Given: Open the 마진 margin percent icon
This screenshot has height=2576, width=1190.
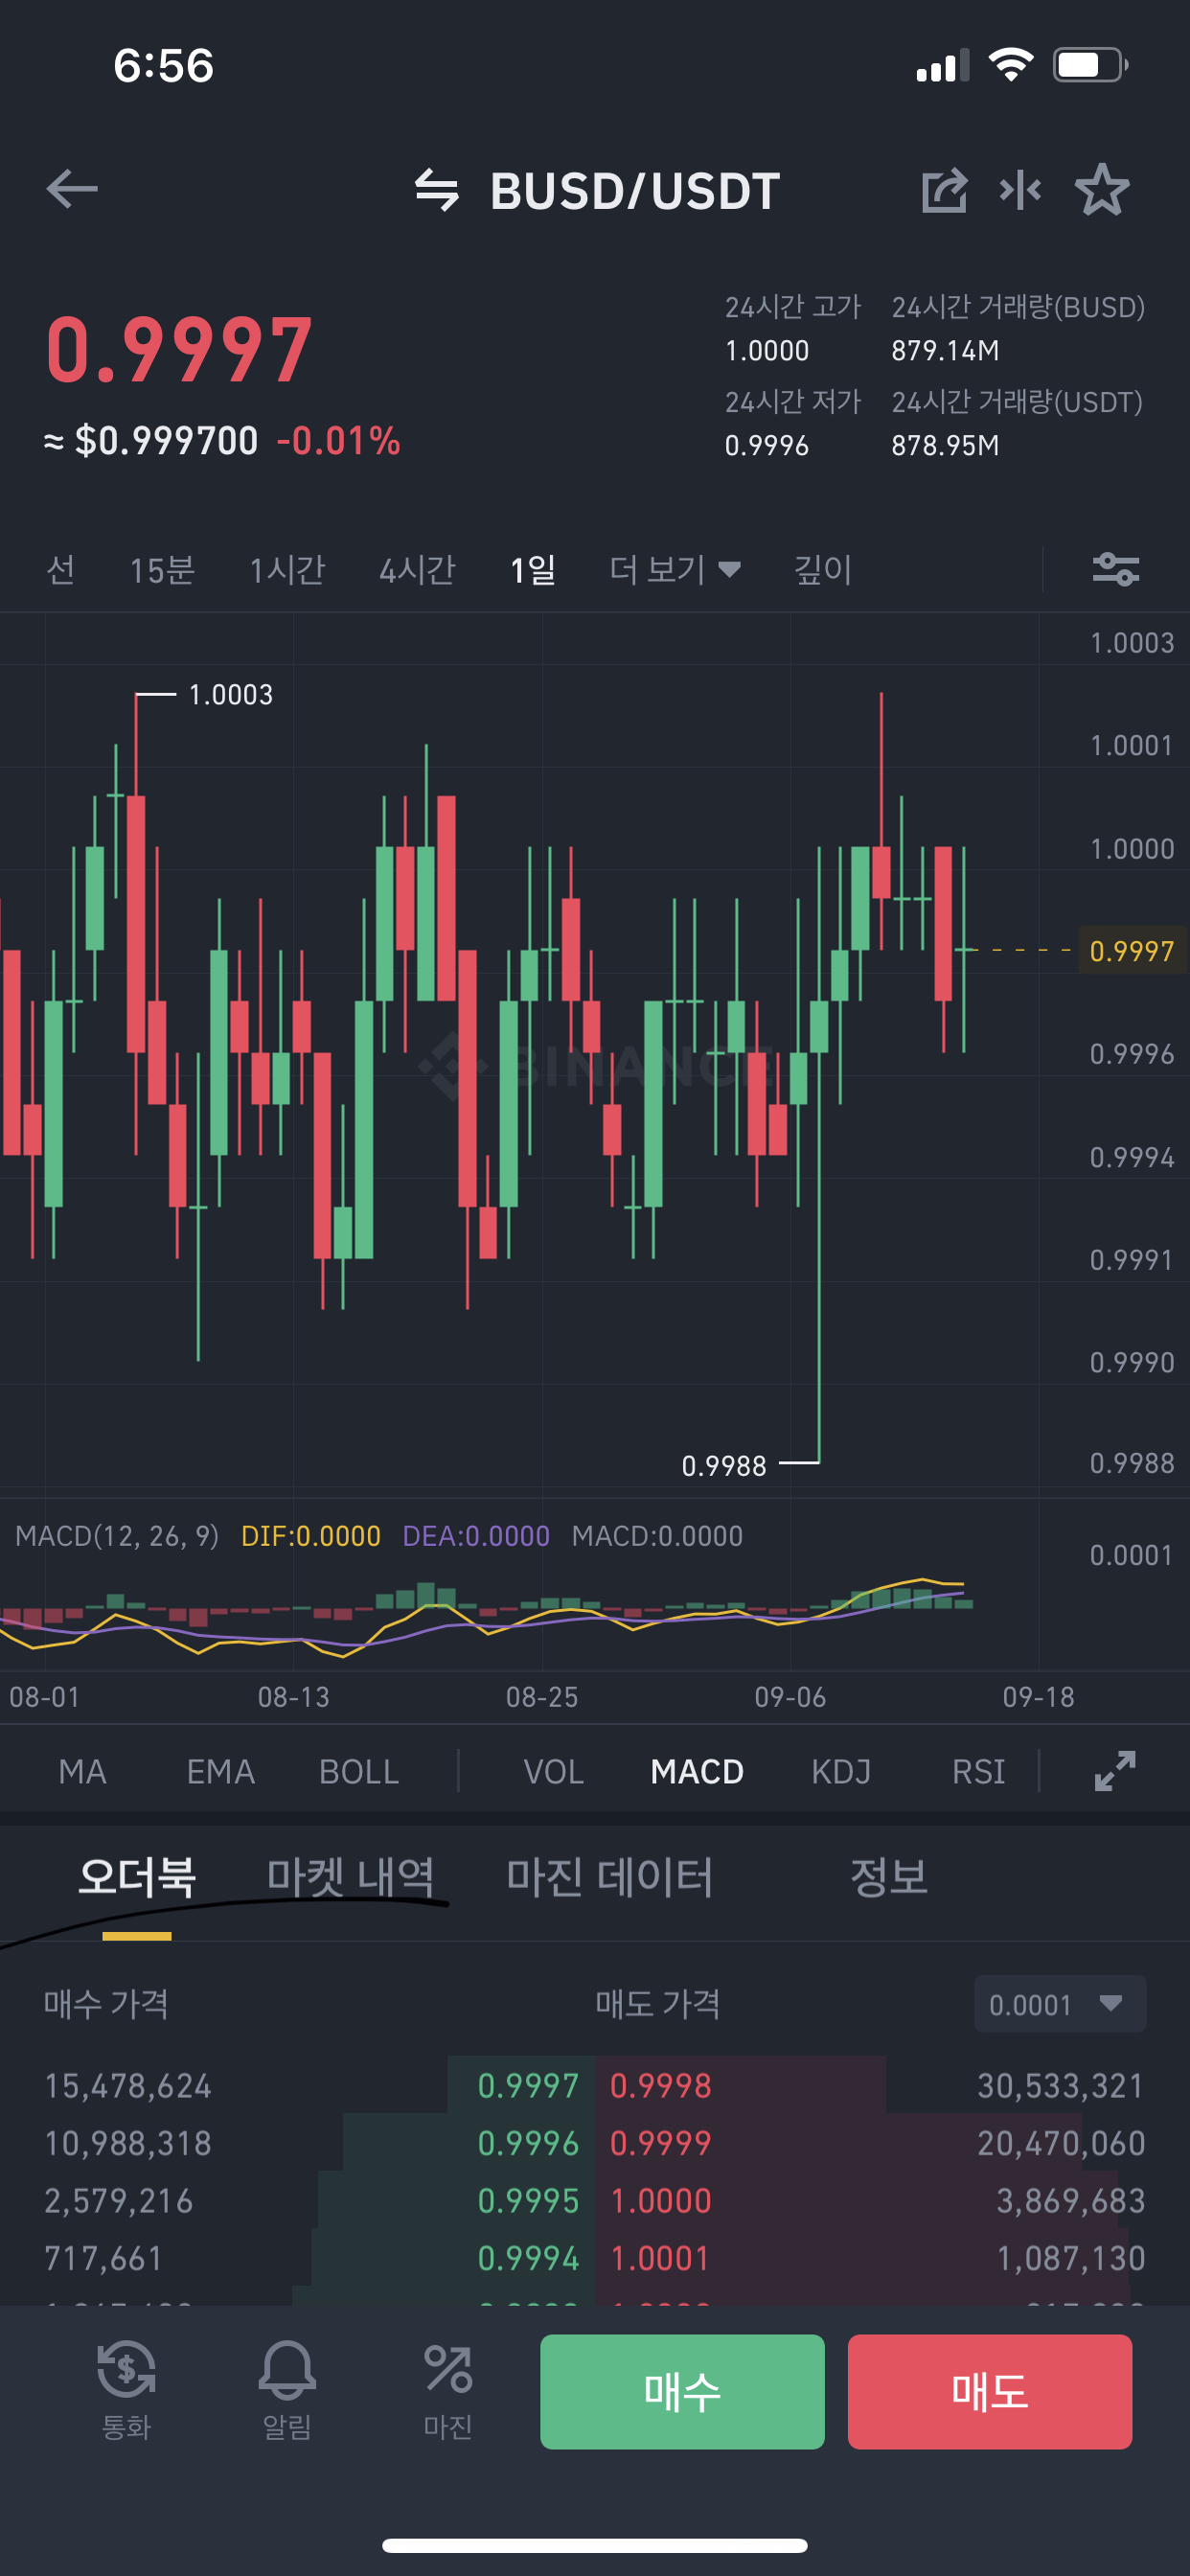Looking at the screenshot, I should click(x=447, y=2391).
